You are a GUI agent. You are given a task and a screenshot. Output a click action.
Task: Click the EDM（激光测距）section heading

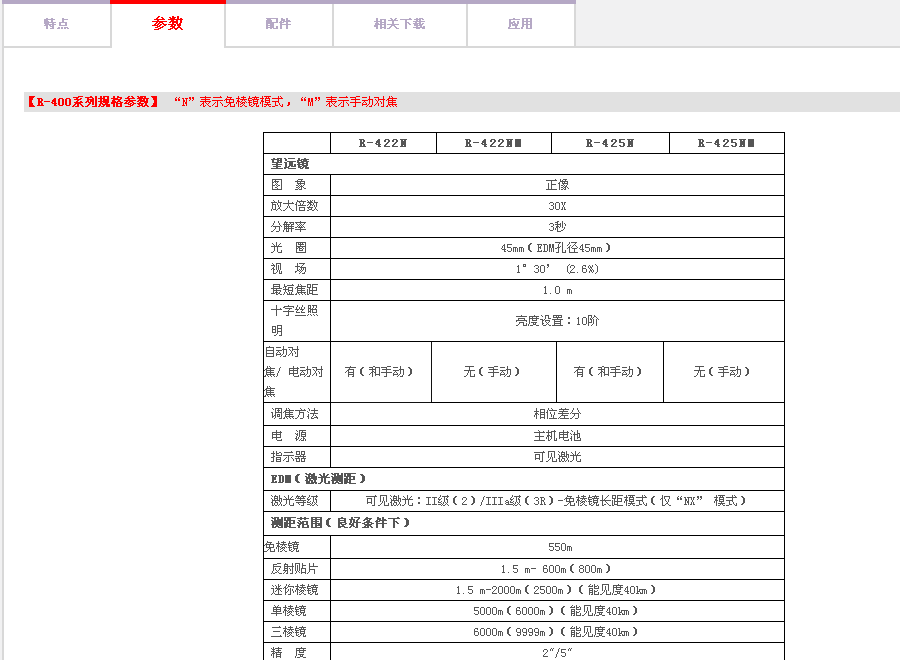319,479
